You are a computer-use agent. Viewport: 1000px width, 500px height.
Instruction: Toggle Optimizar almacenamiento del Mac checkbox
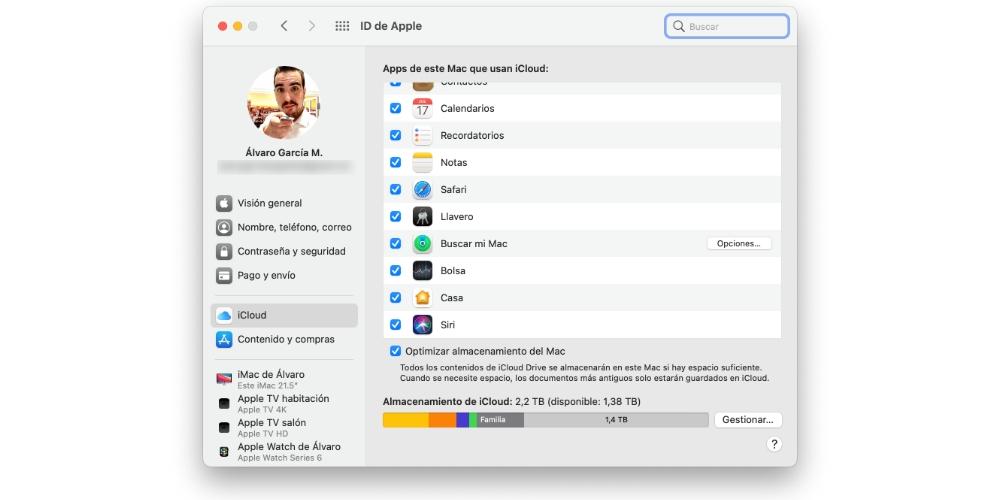[395, 351]
